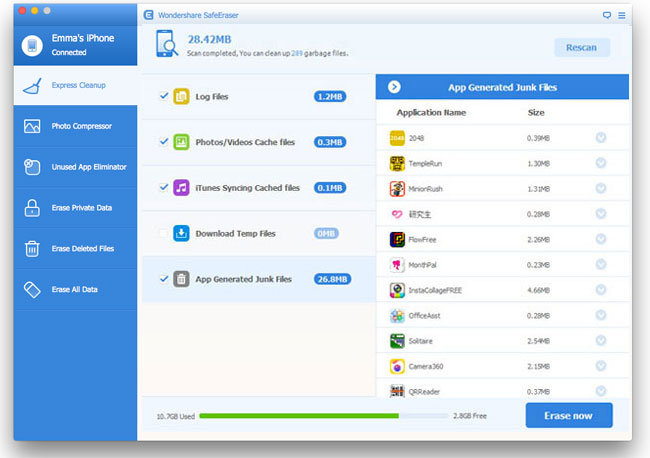The width and height of the screenshot is (650, 458).
Task: Toggle the check circle for 2048
Action: click(601, 138)
